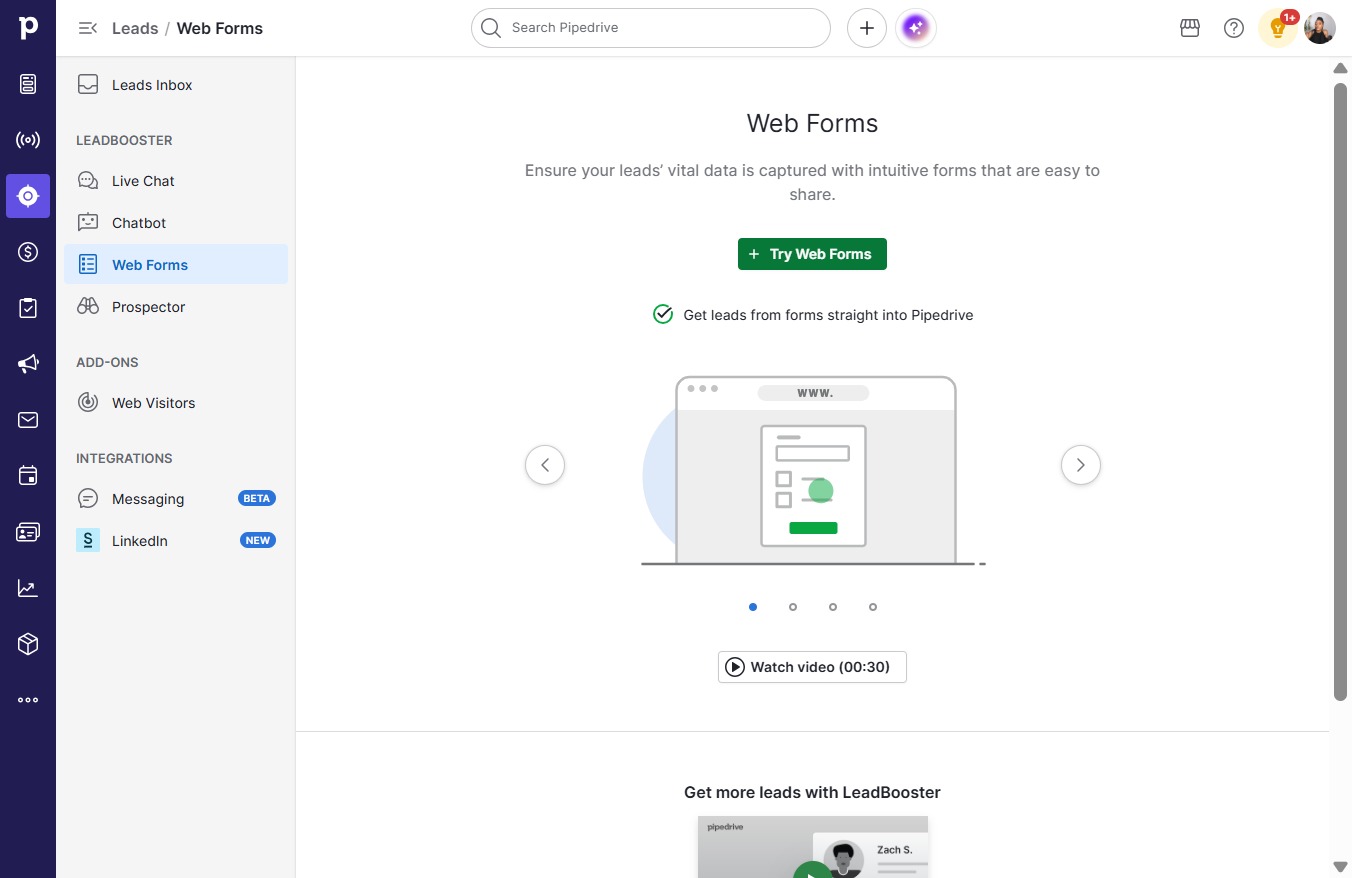Select Web Forms menu item
The image size is (1352, 878).
(176, 265)
